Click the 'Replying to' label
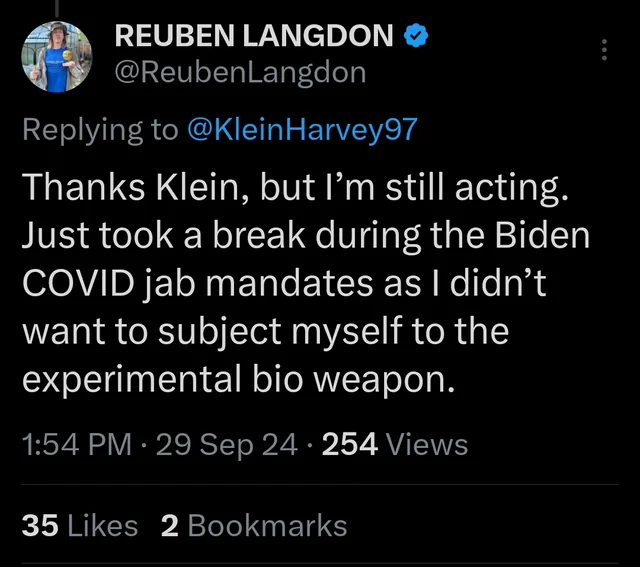The height and width of the screenshot is (567, 640). pos(98,130)
